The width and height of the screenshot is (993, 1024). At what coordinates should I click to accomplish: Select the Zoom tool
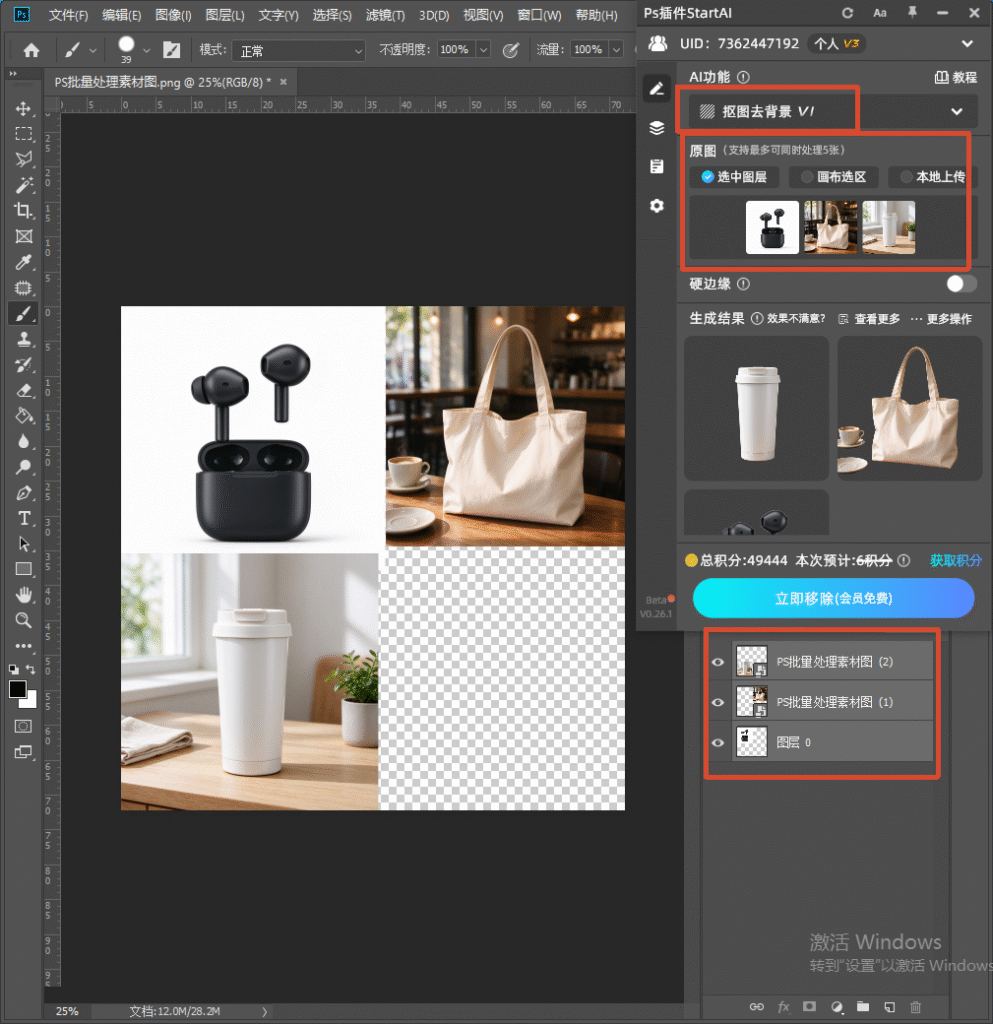point(24,620)
